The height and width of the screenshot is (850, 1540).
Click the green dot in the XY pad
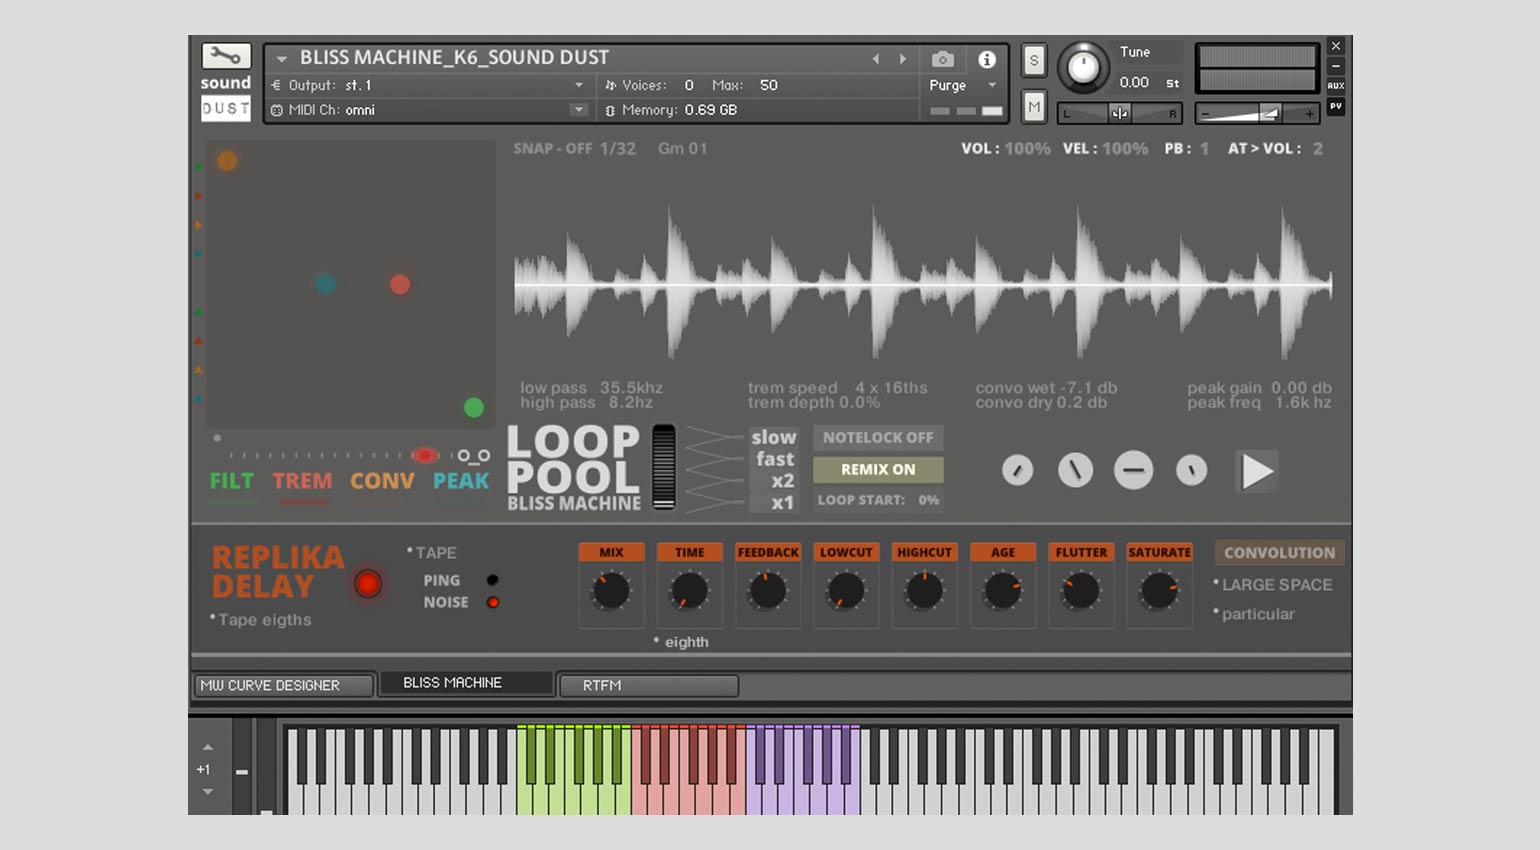coord(474,407)
